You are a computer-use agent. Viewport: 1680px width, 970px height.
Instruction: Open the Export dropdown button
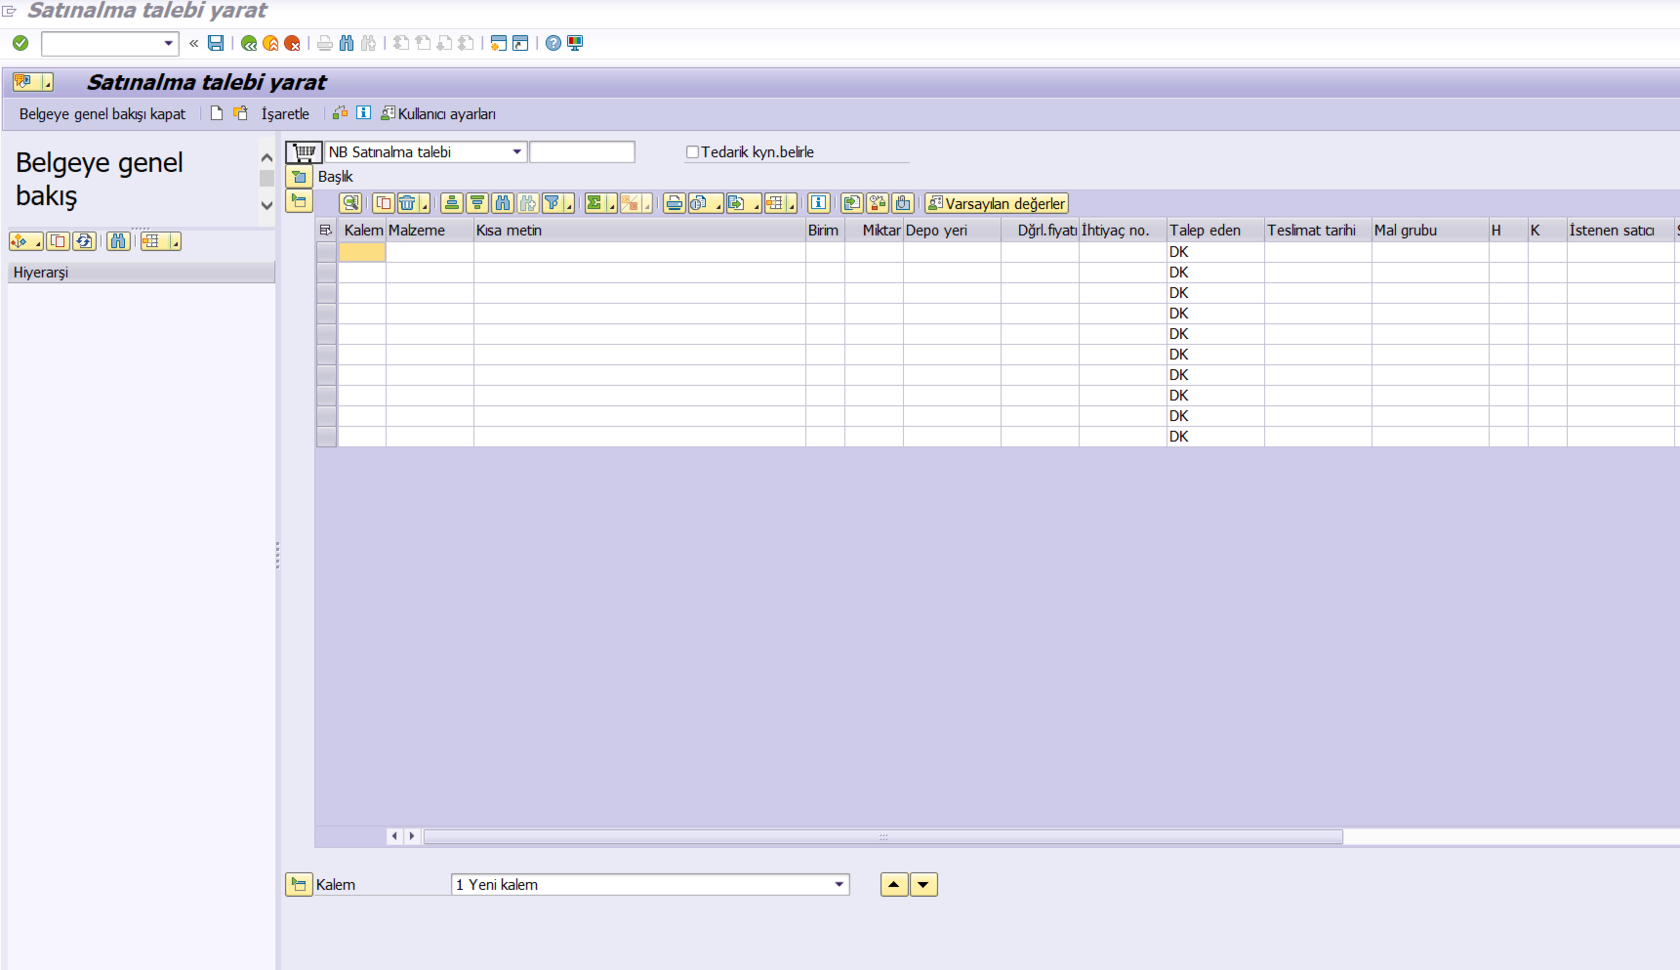point(743,203)
